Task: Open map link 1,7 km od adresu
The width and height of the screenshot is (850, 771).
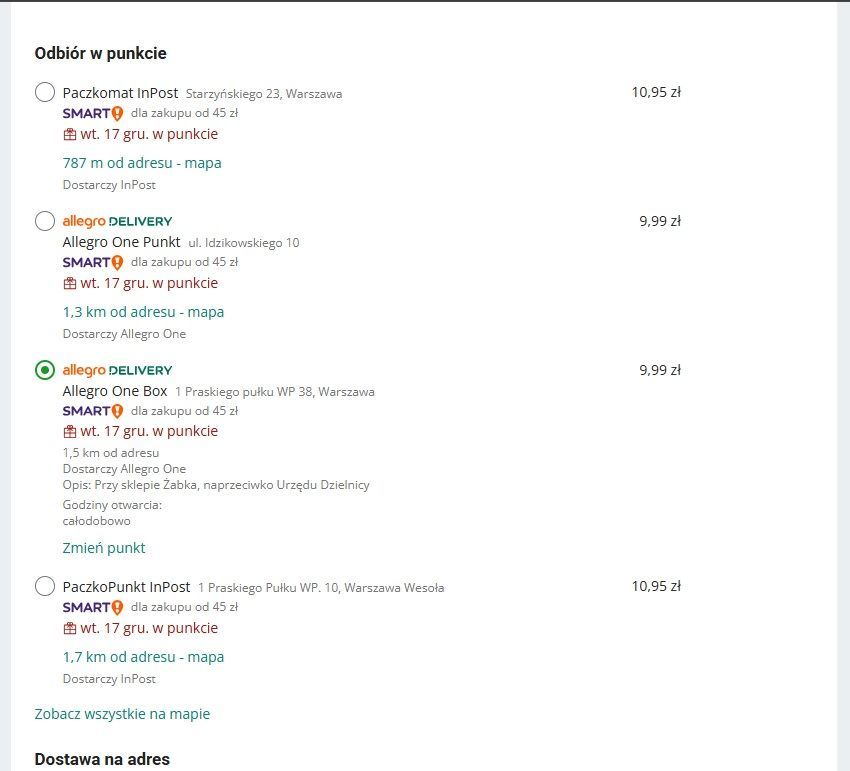Action: coord(143,657)
